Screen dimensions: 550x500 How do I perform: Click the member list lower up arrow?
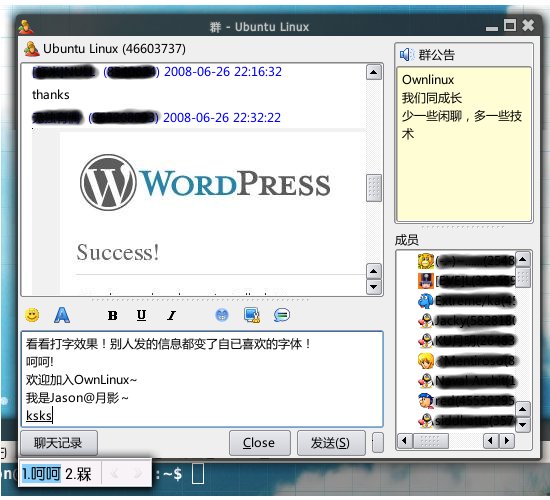[523, 409]
